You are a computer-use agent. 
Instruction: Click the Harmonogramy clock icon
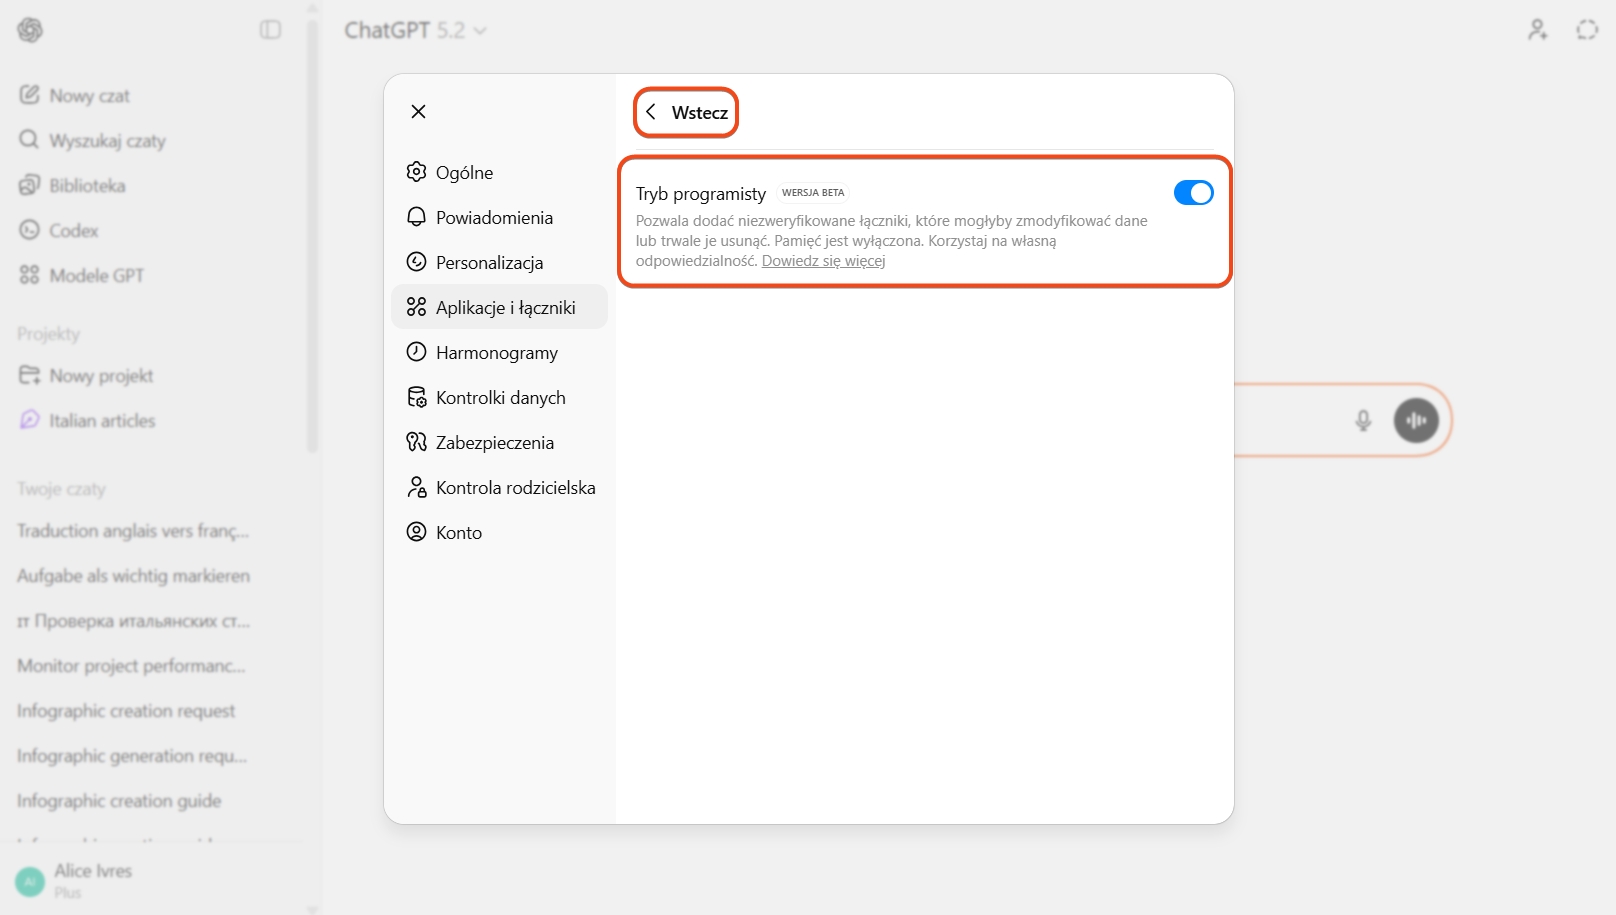416,352
